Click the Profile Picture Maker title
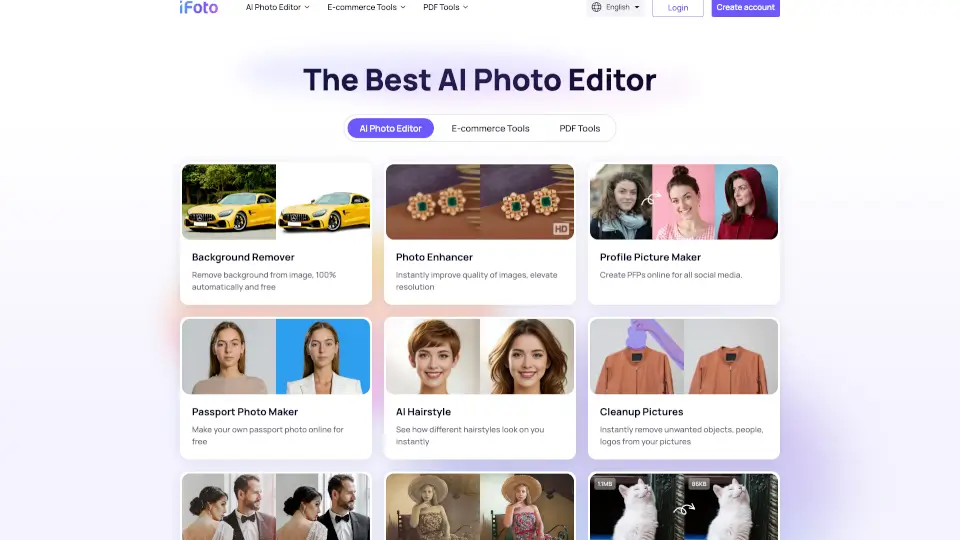 [650, 258]
